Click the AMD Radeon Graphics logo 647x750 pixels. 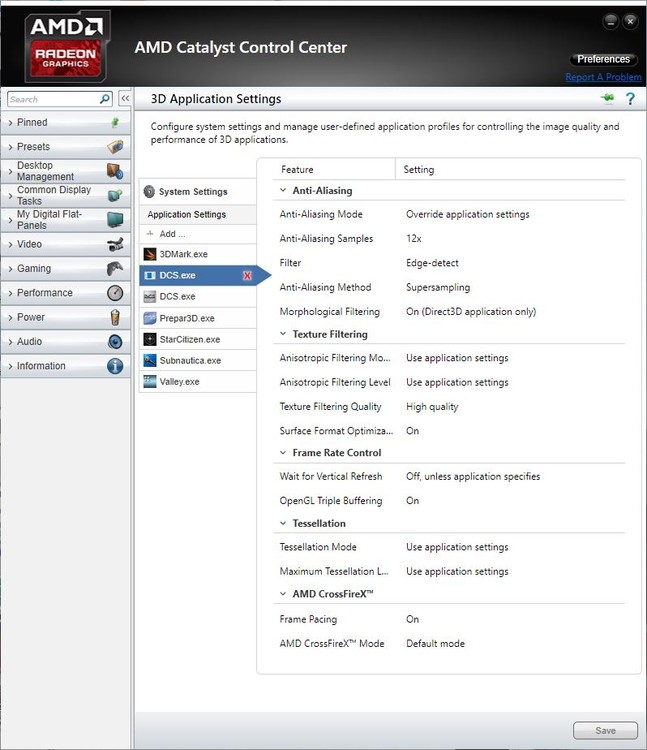66,46
